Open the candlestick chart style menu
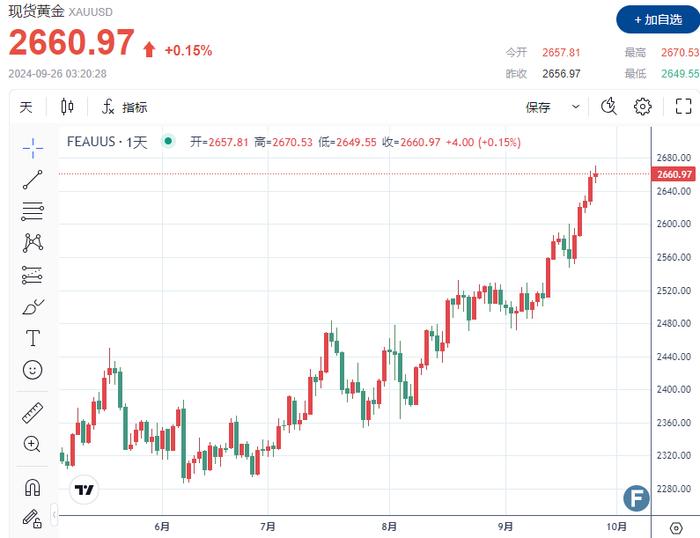This screenshot has height=538, width=700. [68, 107]
